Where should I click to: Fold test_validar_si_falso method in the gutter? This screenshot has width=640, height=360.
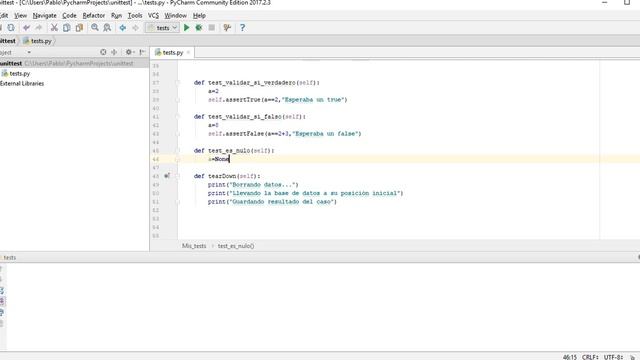[x=178, y=117]
